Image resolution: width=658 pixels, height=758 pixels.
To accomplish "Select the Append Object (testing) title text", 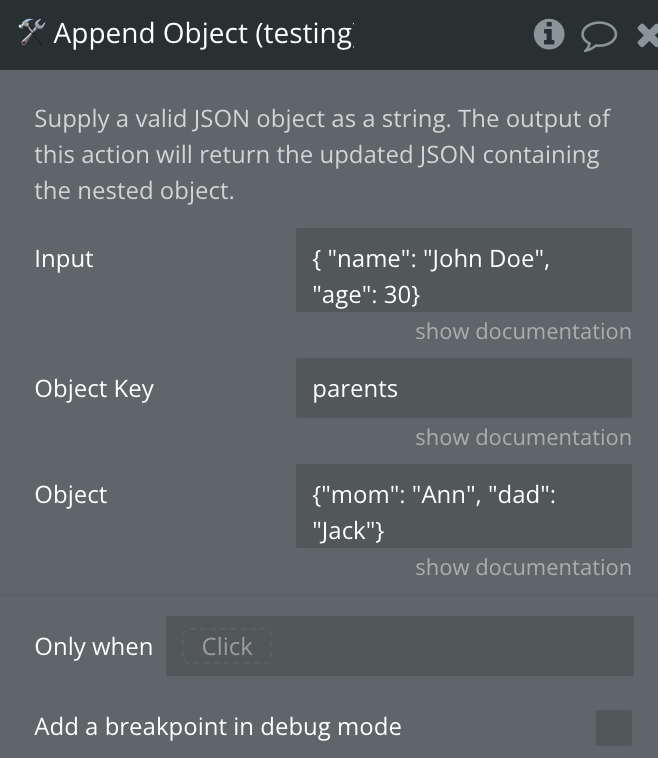I will tap(204, 34).
